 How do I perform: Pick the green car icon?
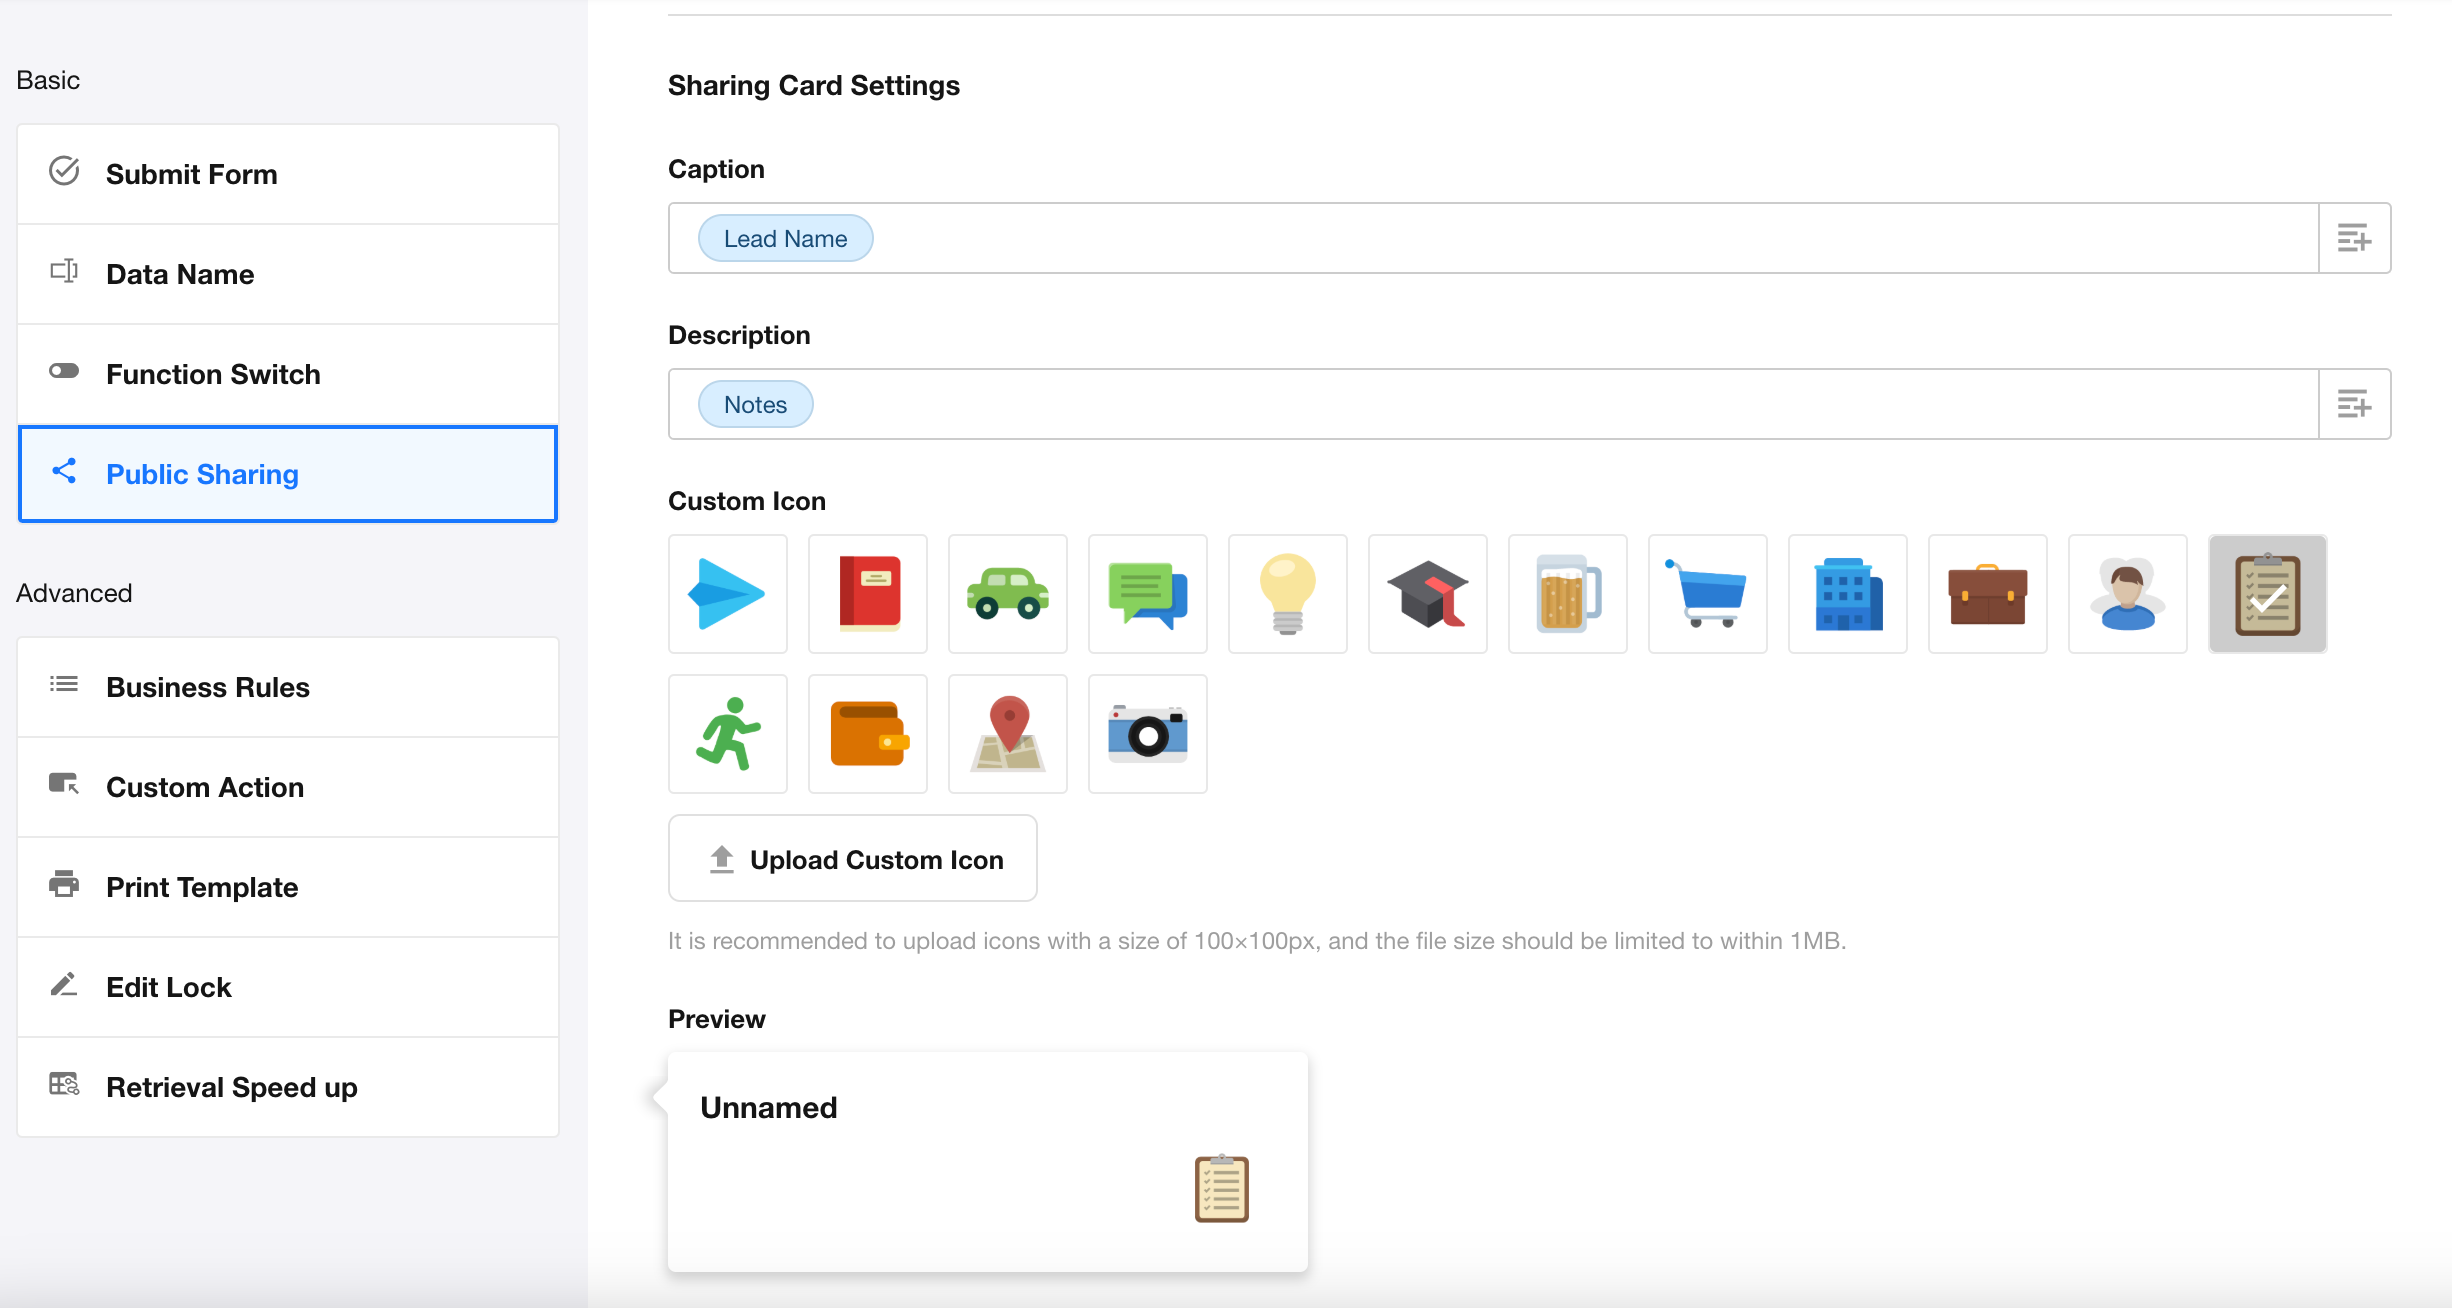[x=1007, y=594]
